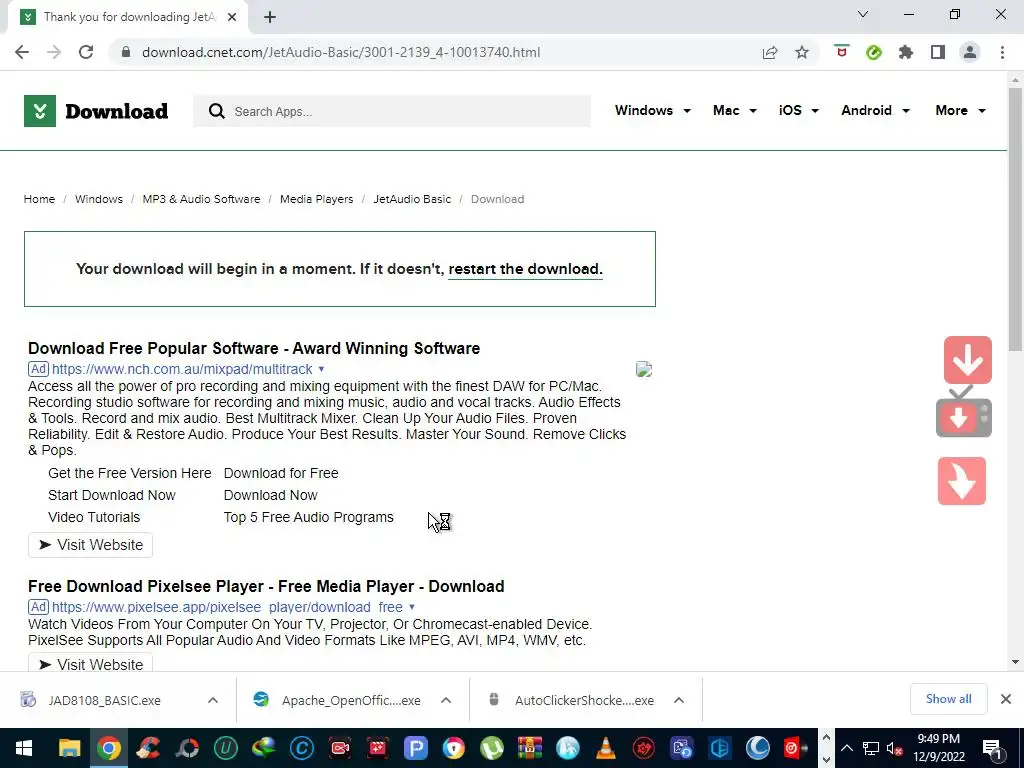
Task: Go to Home breadcrumb
Action: 39,199
